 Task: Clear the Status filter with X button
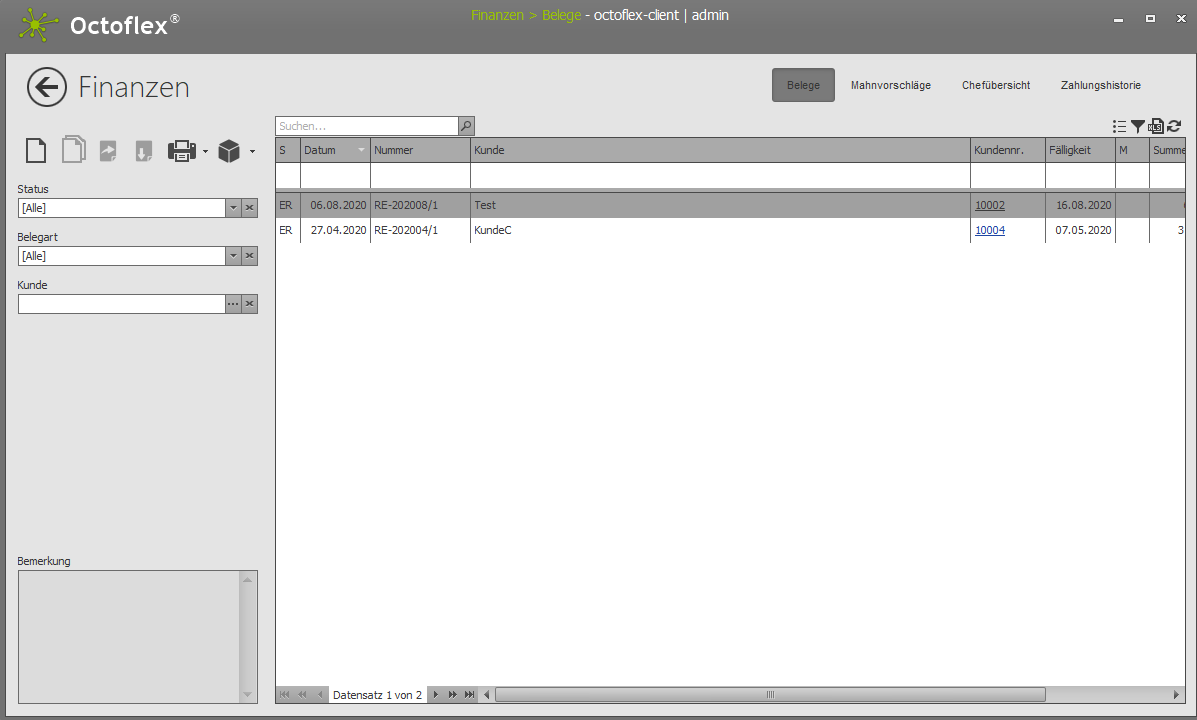click(250, 208)
